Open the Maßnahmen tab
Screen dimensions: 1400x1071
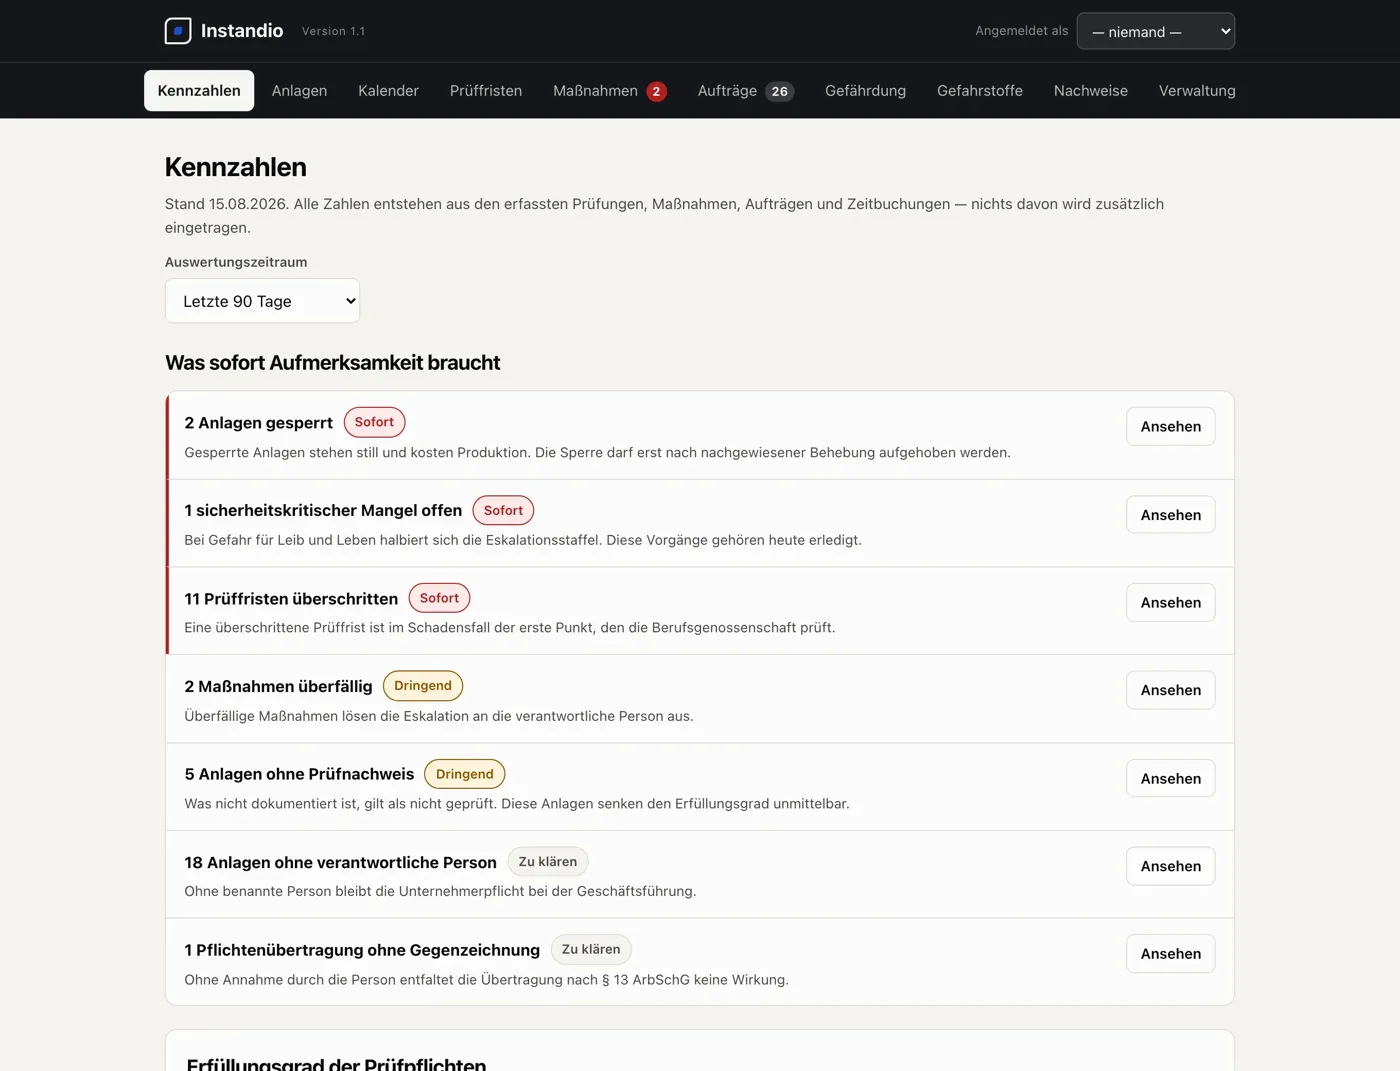(609, 90)
